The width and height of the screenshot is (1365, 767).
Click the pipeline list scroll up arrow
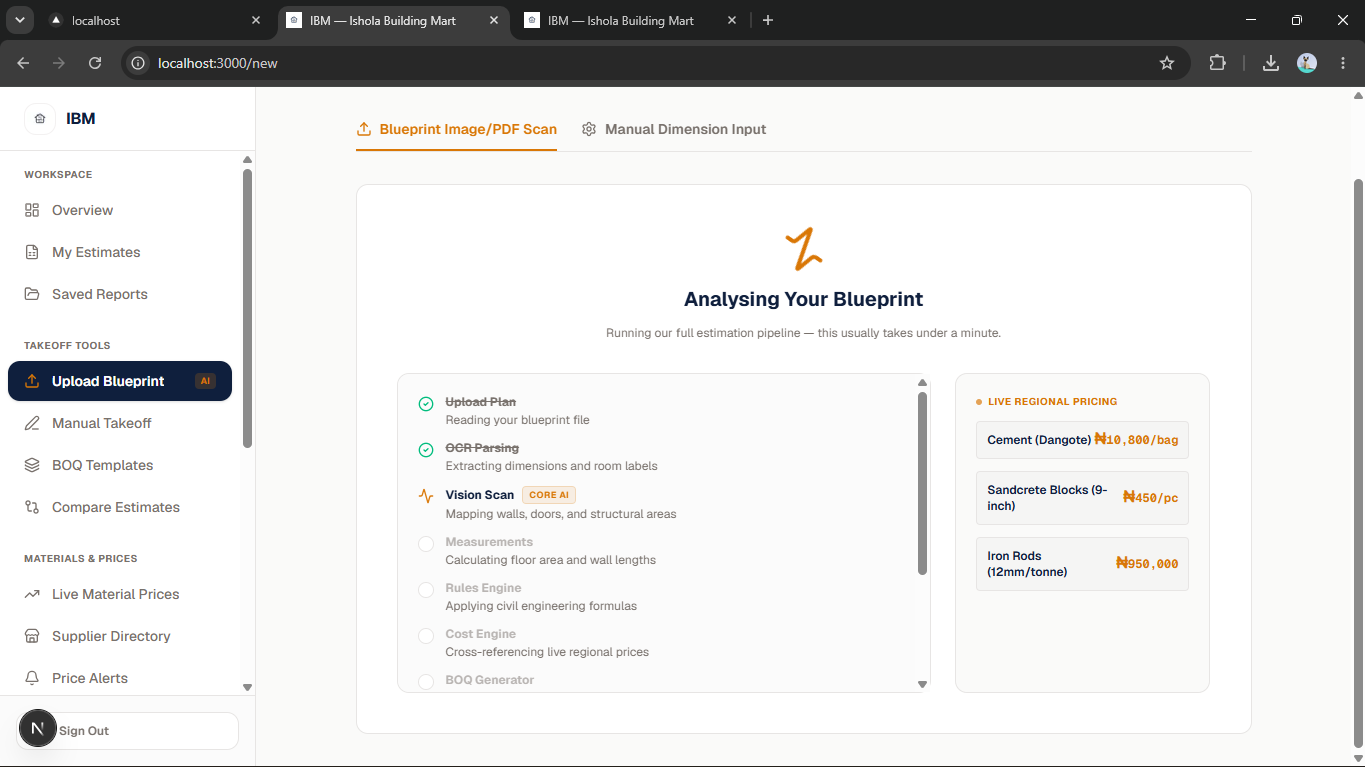(x=922, y=383)
